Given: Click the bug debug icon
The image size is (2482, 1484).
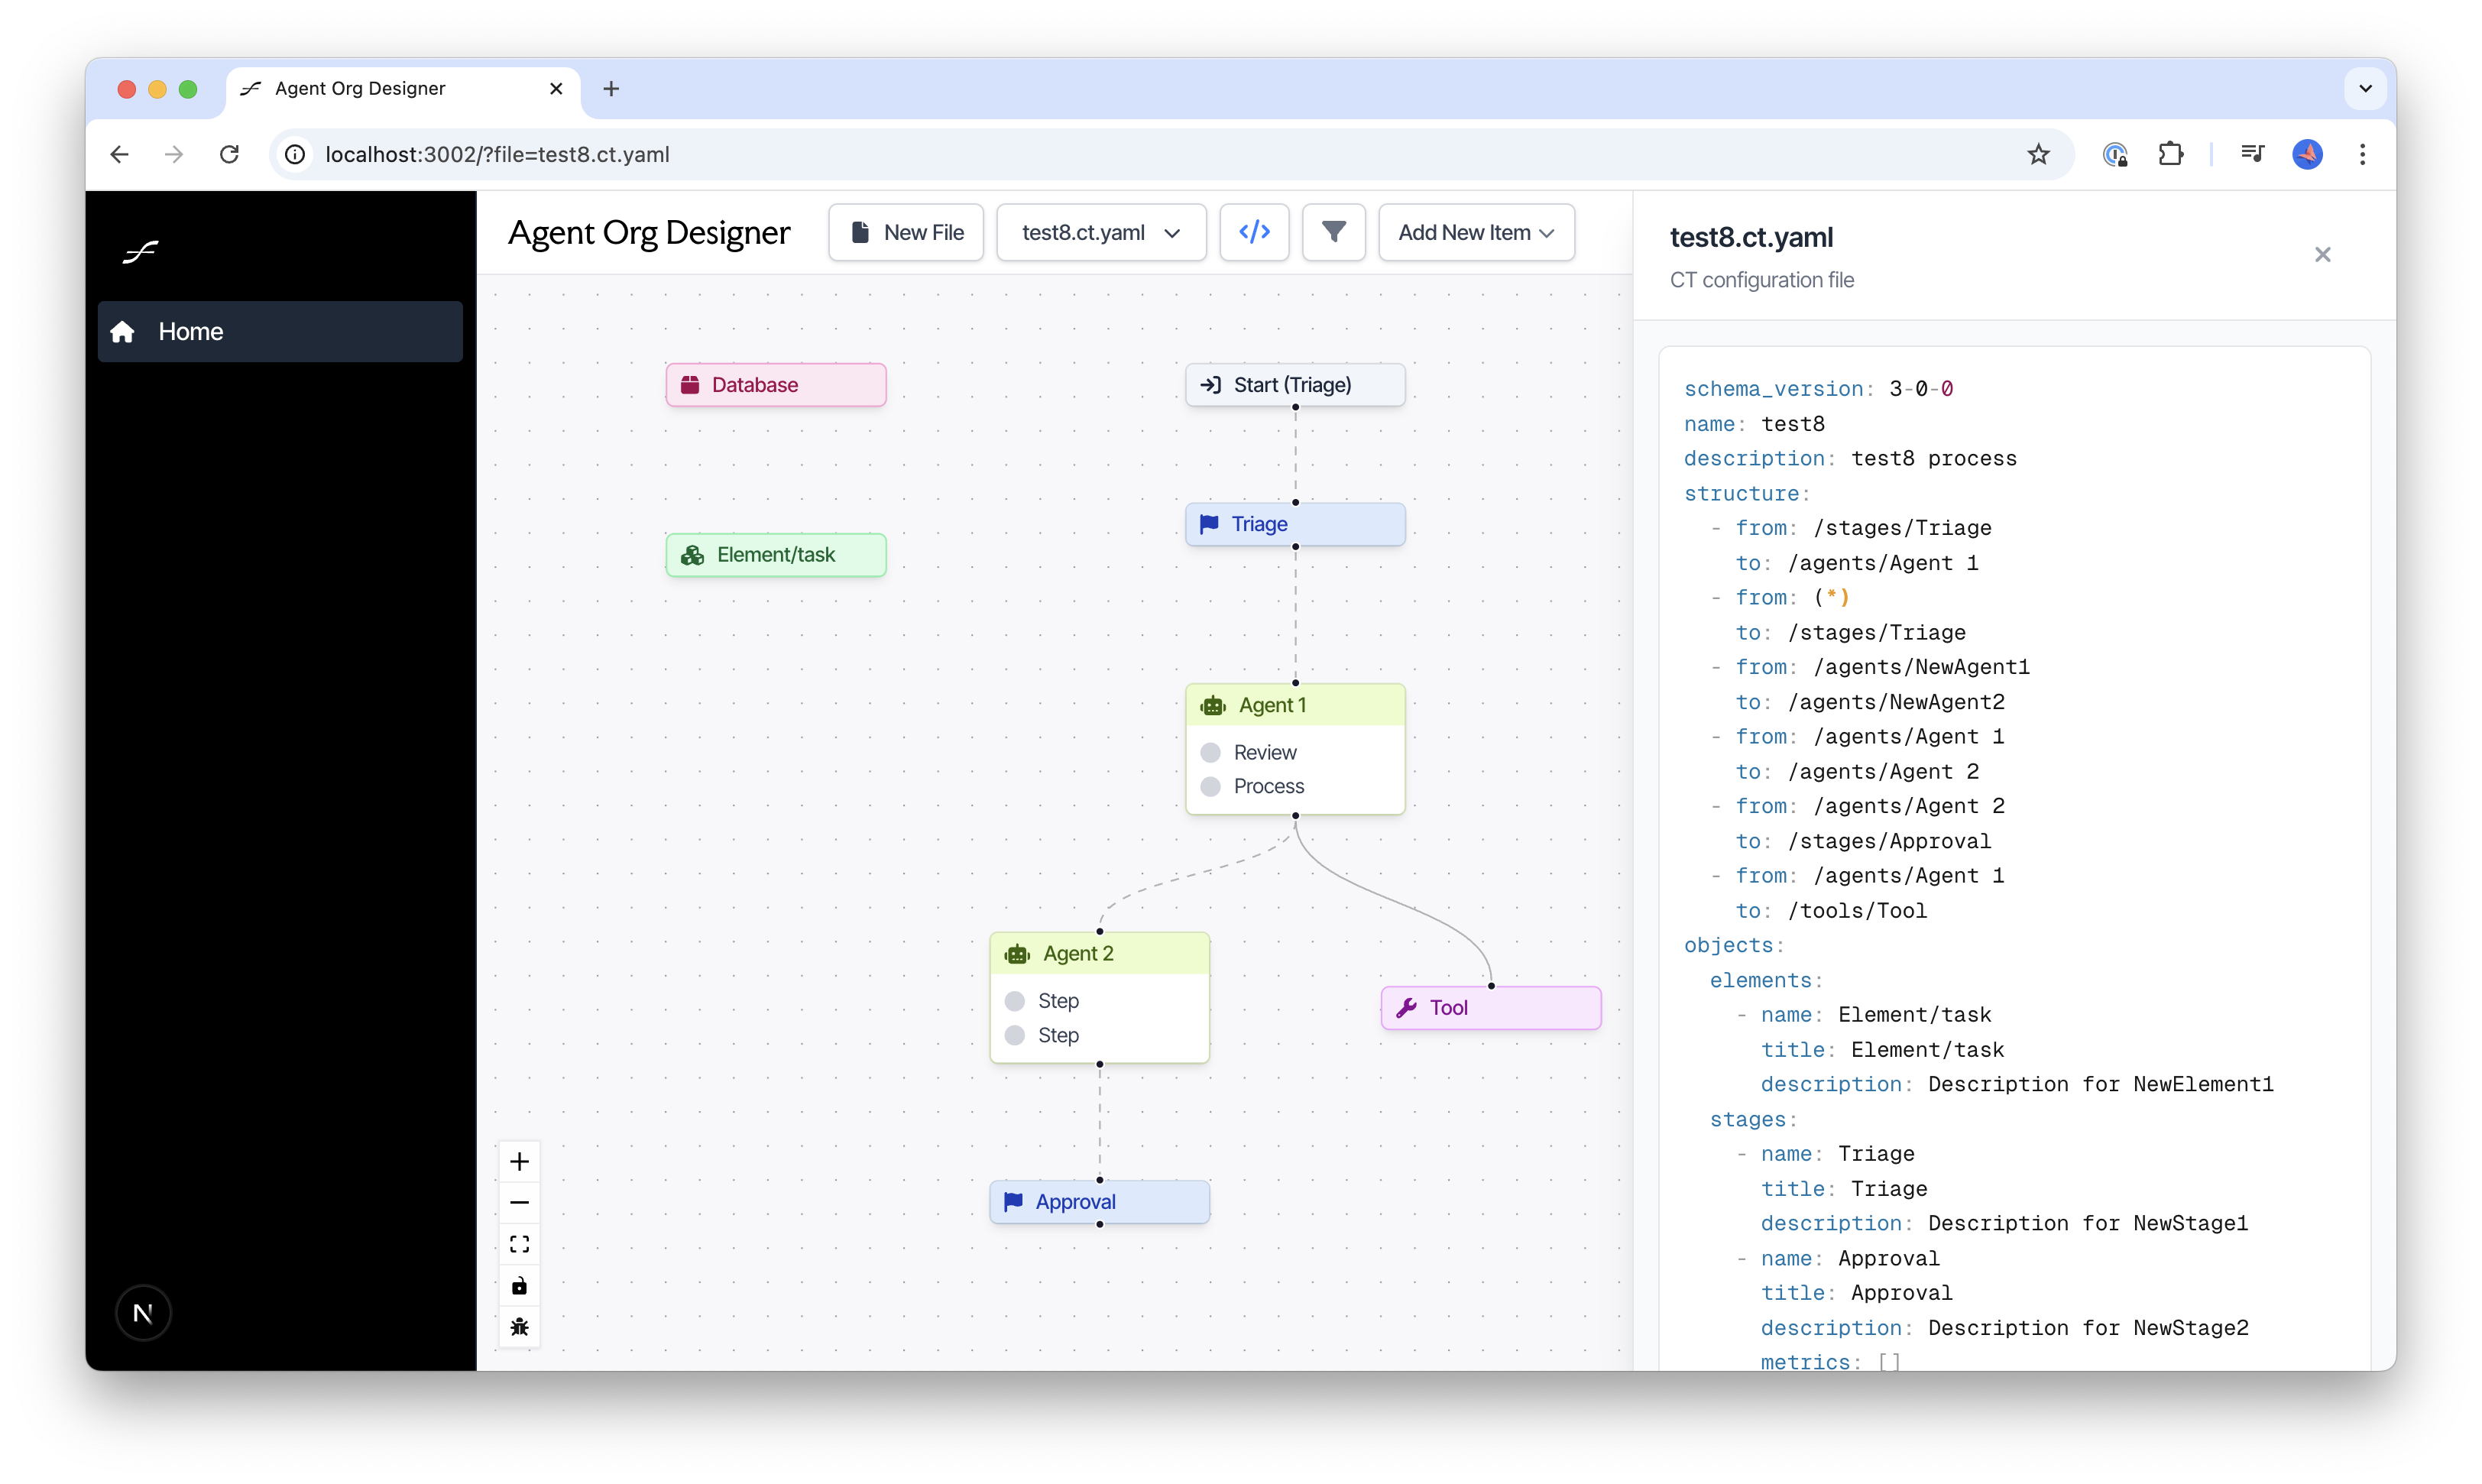Looking at the screenshot, I should pyautogui.click(x=519, y=1327).
